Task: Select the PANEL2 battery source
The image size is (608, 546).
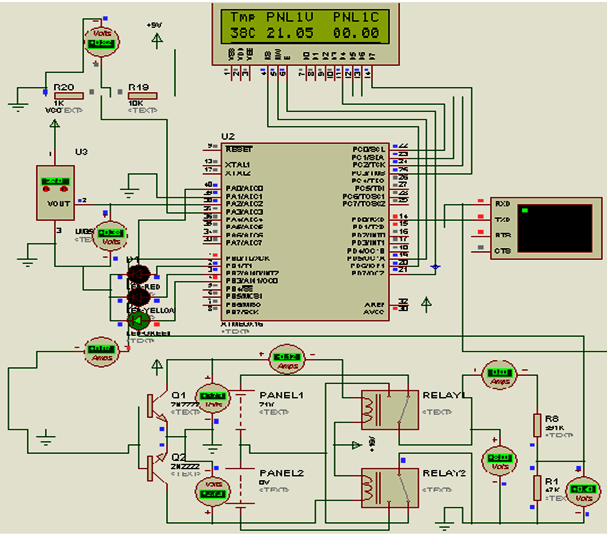Action: point(241,482)
